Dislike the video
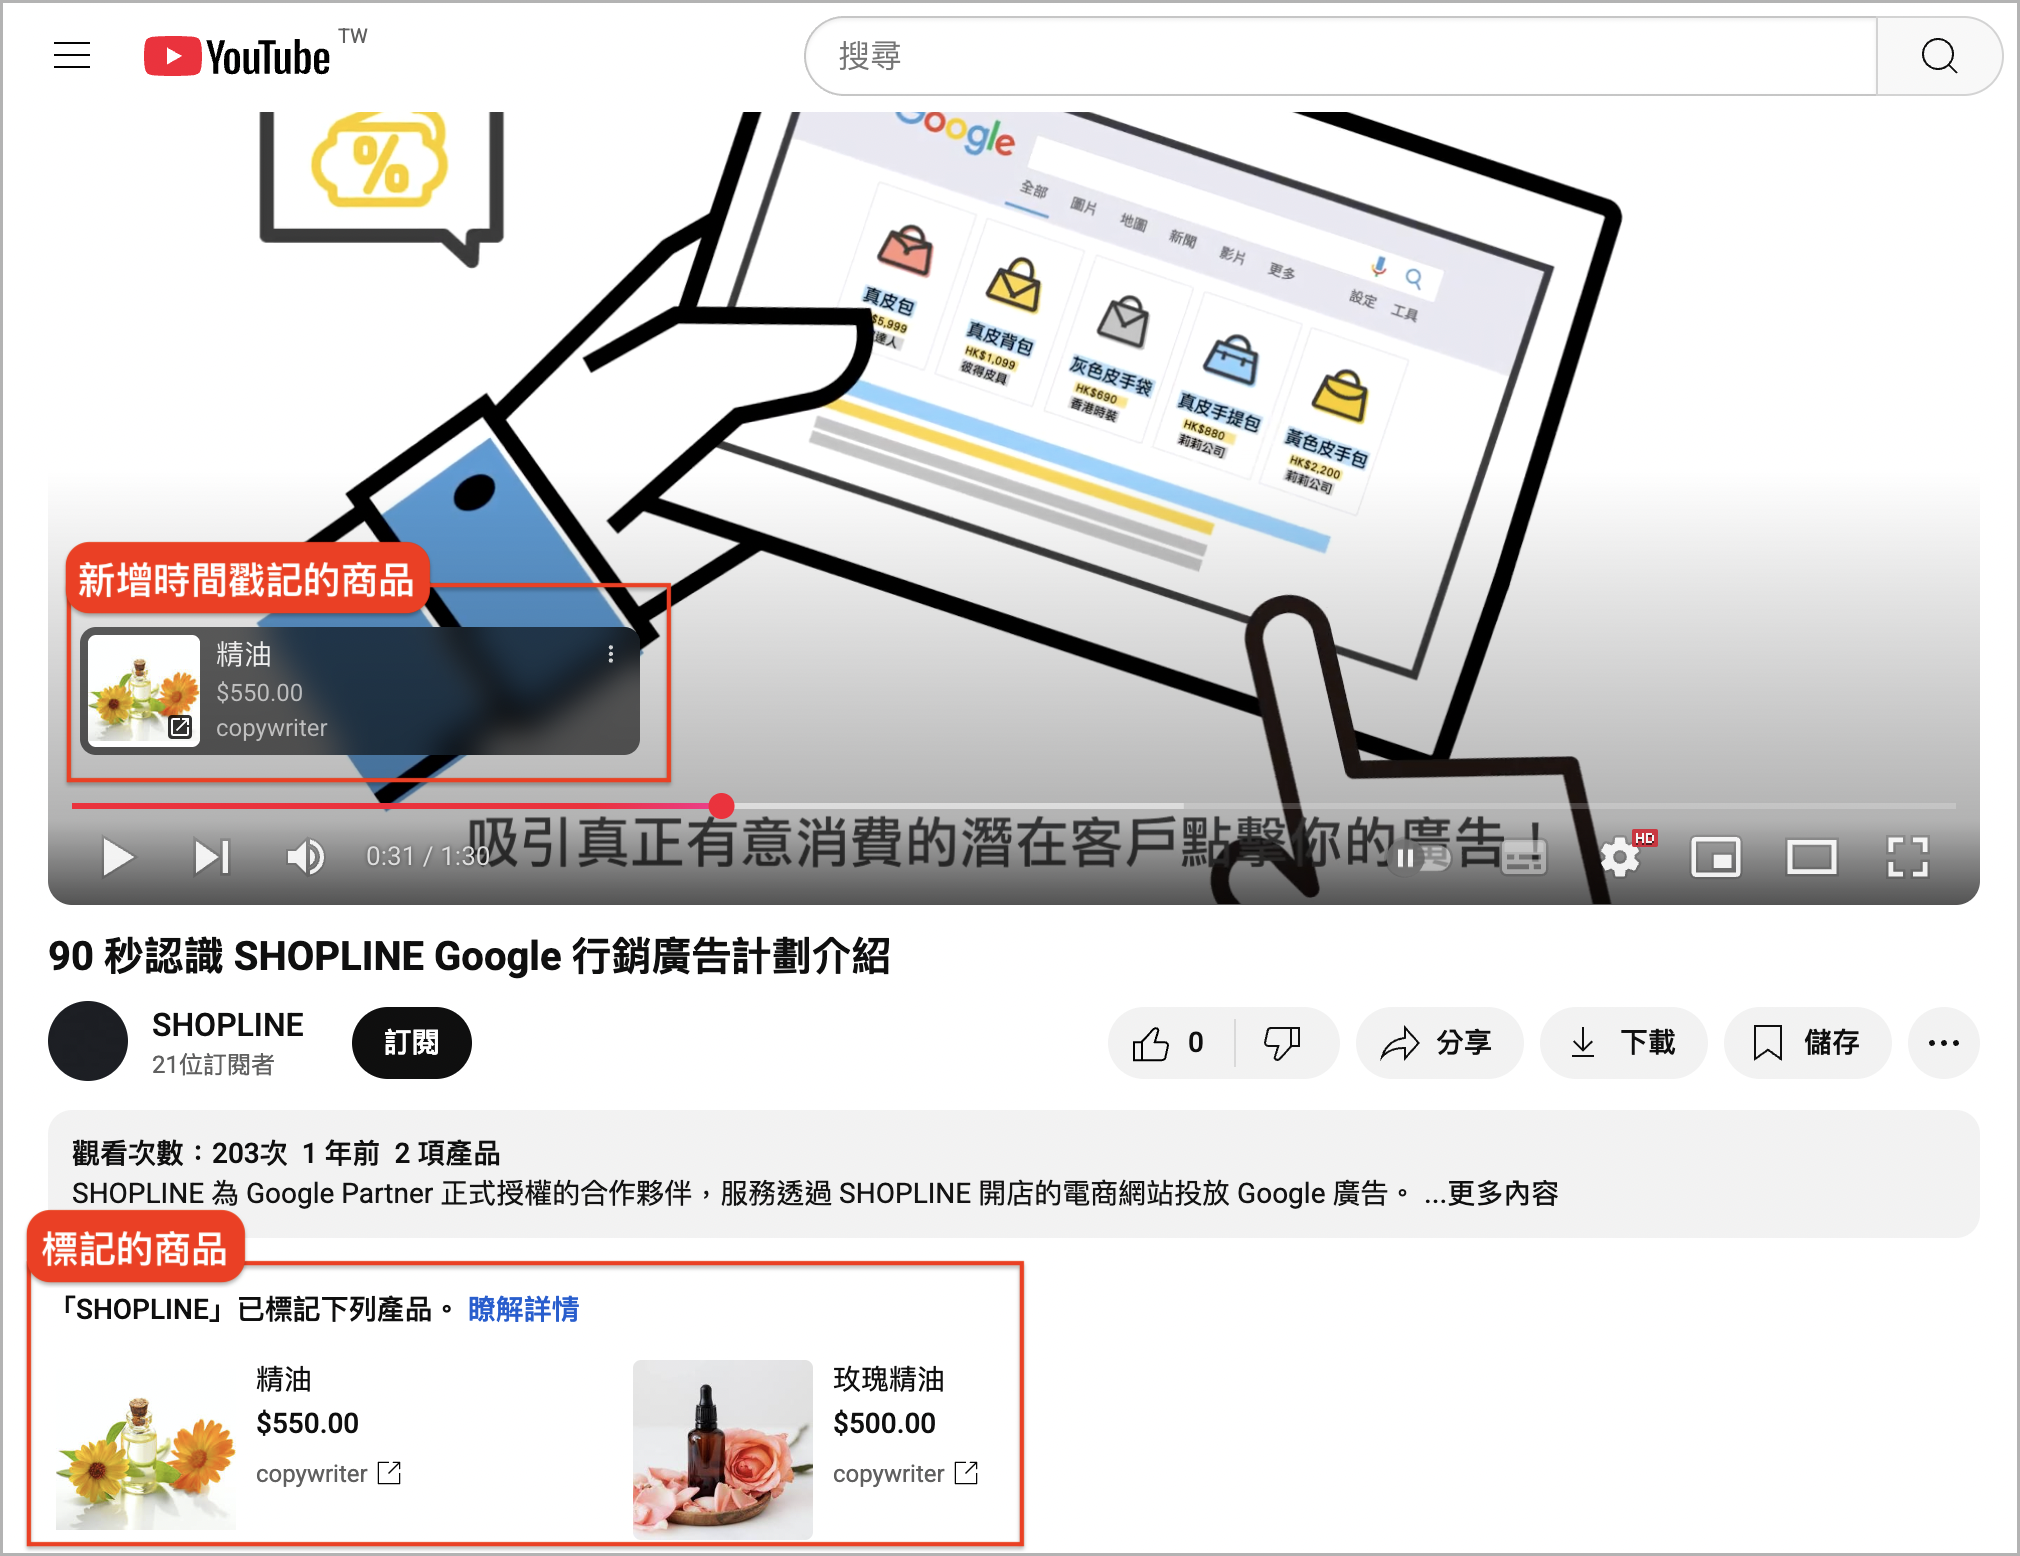The height and width of the screenshot is (1556, 2020). click(1283, 1043)
